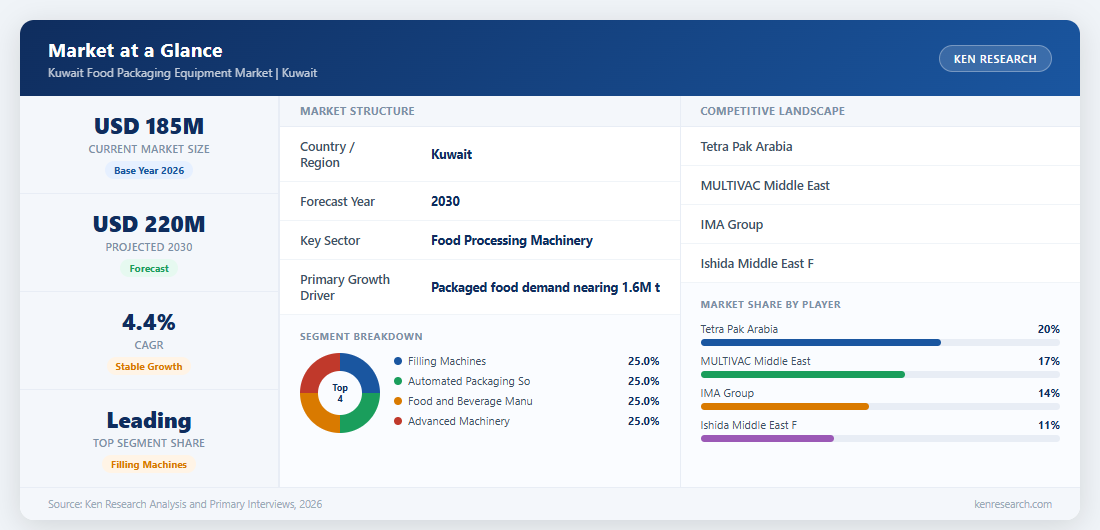Image resolution: width=1100 pixels, height=530 pixels.
Task: Click the Market at a Glance title
Action: [x=135, y=51]
